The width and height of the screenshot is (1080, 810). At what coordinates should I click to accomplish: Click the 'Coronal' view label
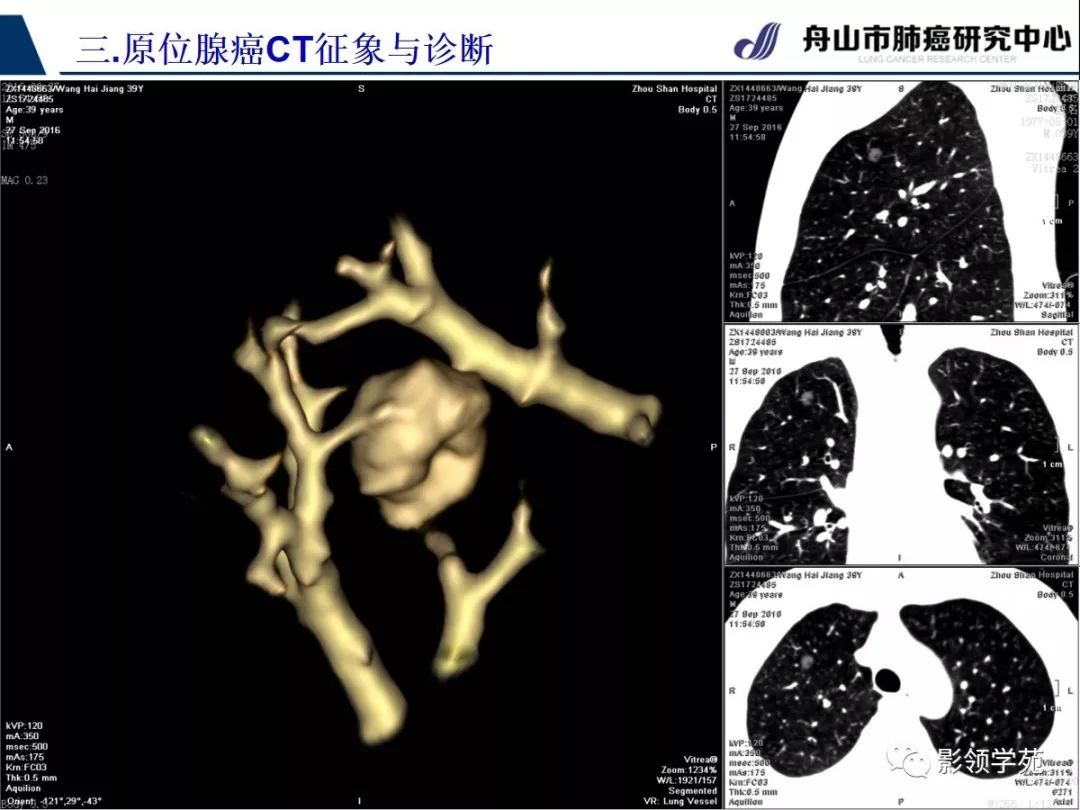pos(1057,557)
